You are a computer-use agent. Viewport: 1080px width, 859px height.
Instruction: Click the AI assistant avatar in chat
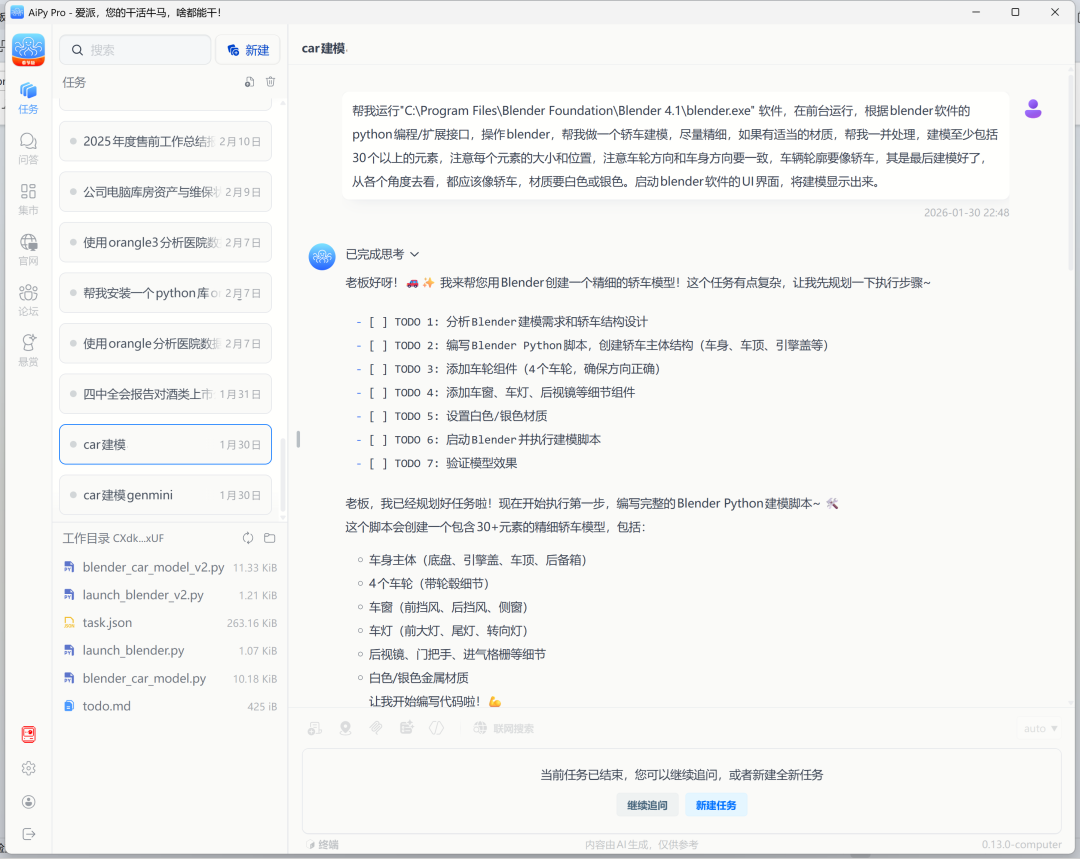(322, 256)
